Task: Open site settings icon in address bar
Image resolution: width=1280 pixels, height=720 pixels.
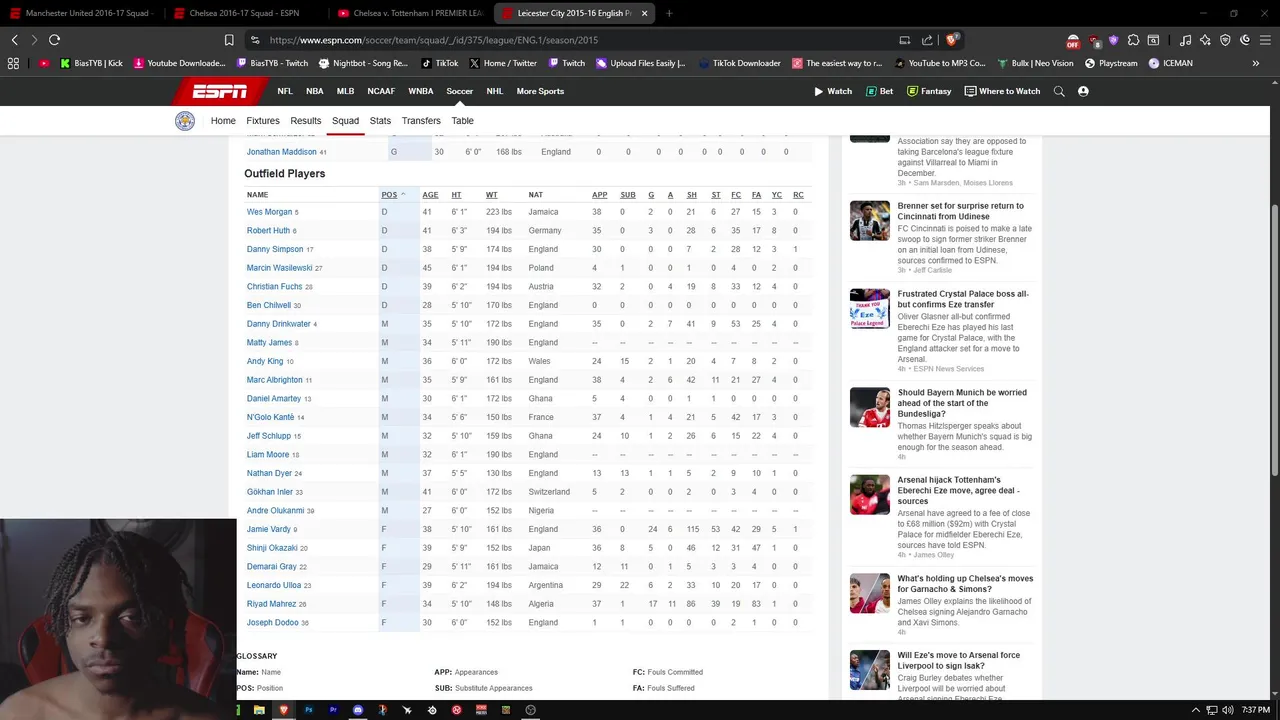Action: coord(255,40)
